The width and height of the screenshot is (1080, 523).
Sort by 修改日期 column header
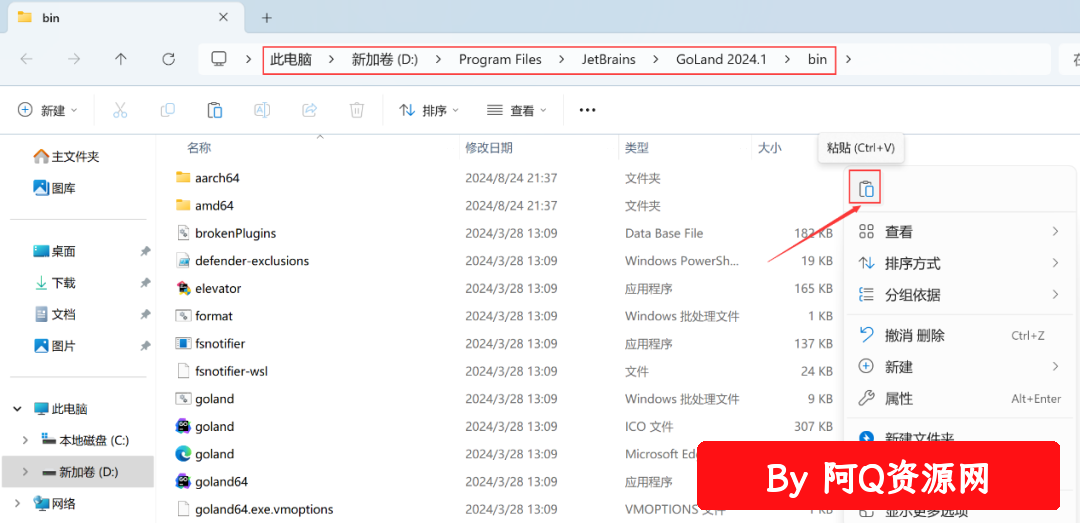tap(488, 147)
